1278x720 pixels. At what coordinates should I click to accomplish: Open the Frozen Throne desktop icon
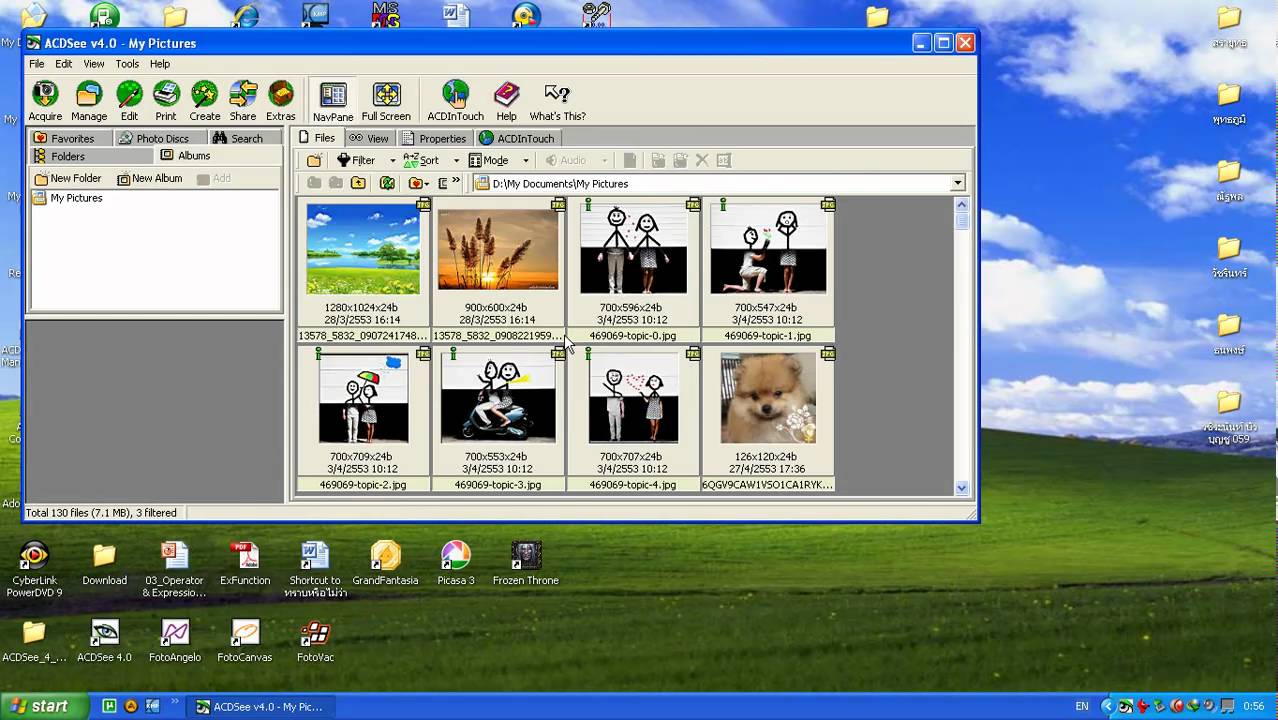click(526, 564)
